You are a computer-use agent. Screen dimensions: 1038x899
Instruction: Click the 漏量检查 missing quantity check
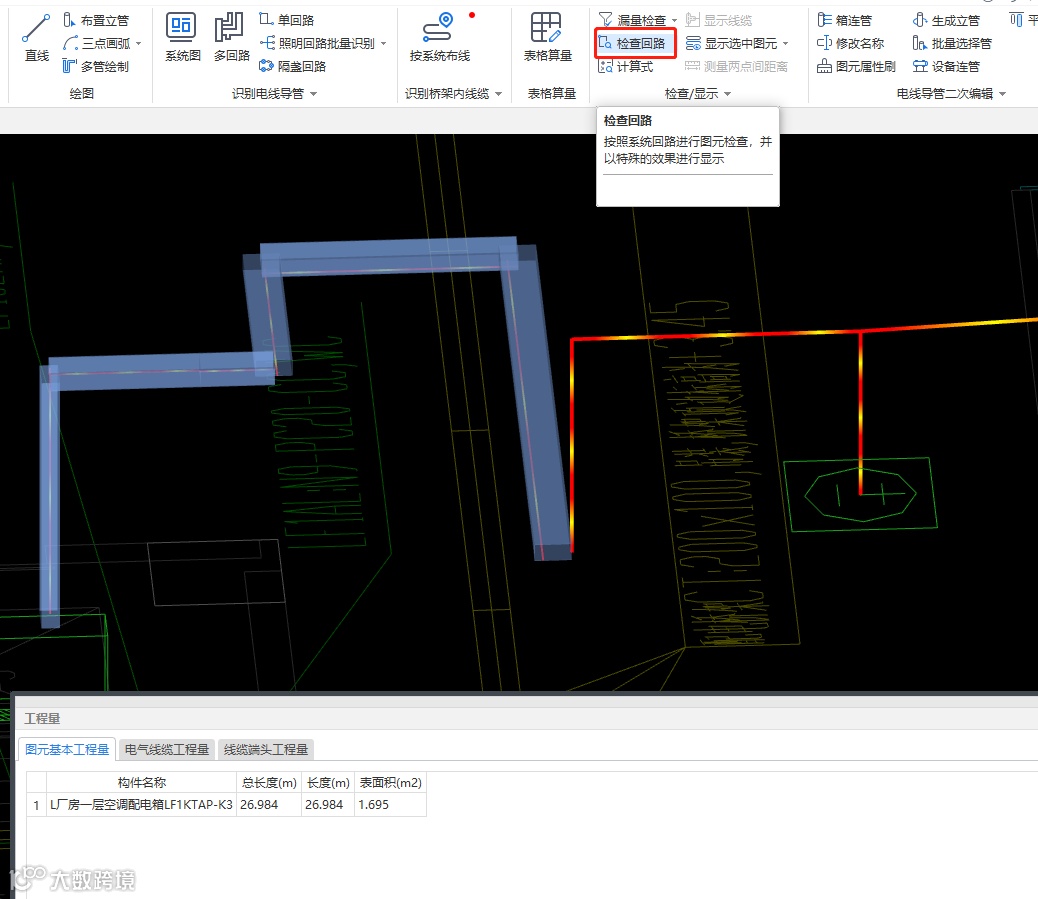pyautogui.click(x=633, y=21)
